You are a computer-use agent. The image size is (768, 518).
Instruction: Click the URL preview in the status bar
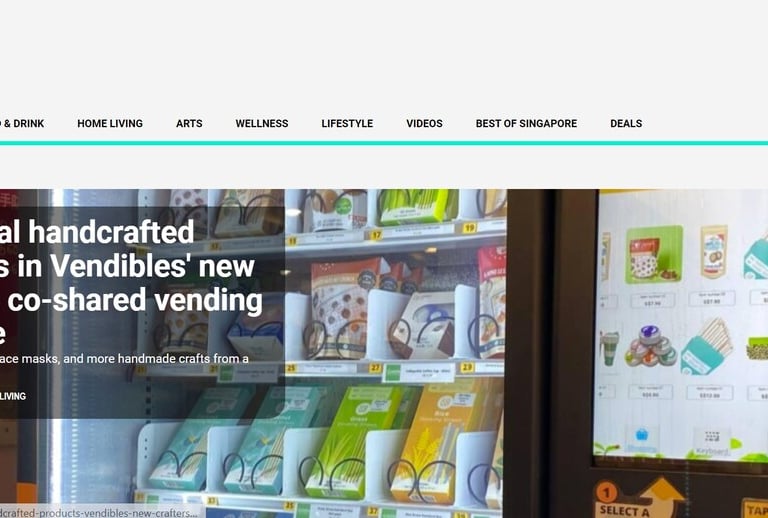click(x=98, y=513)
